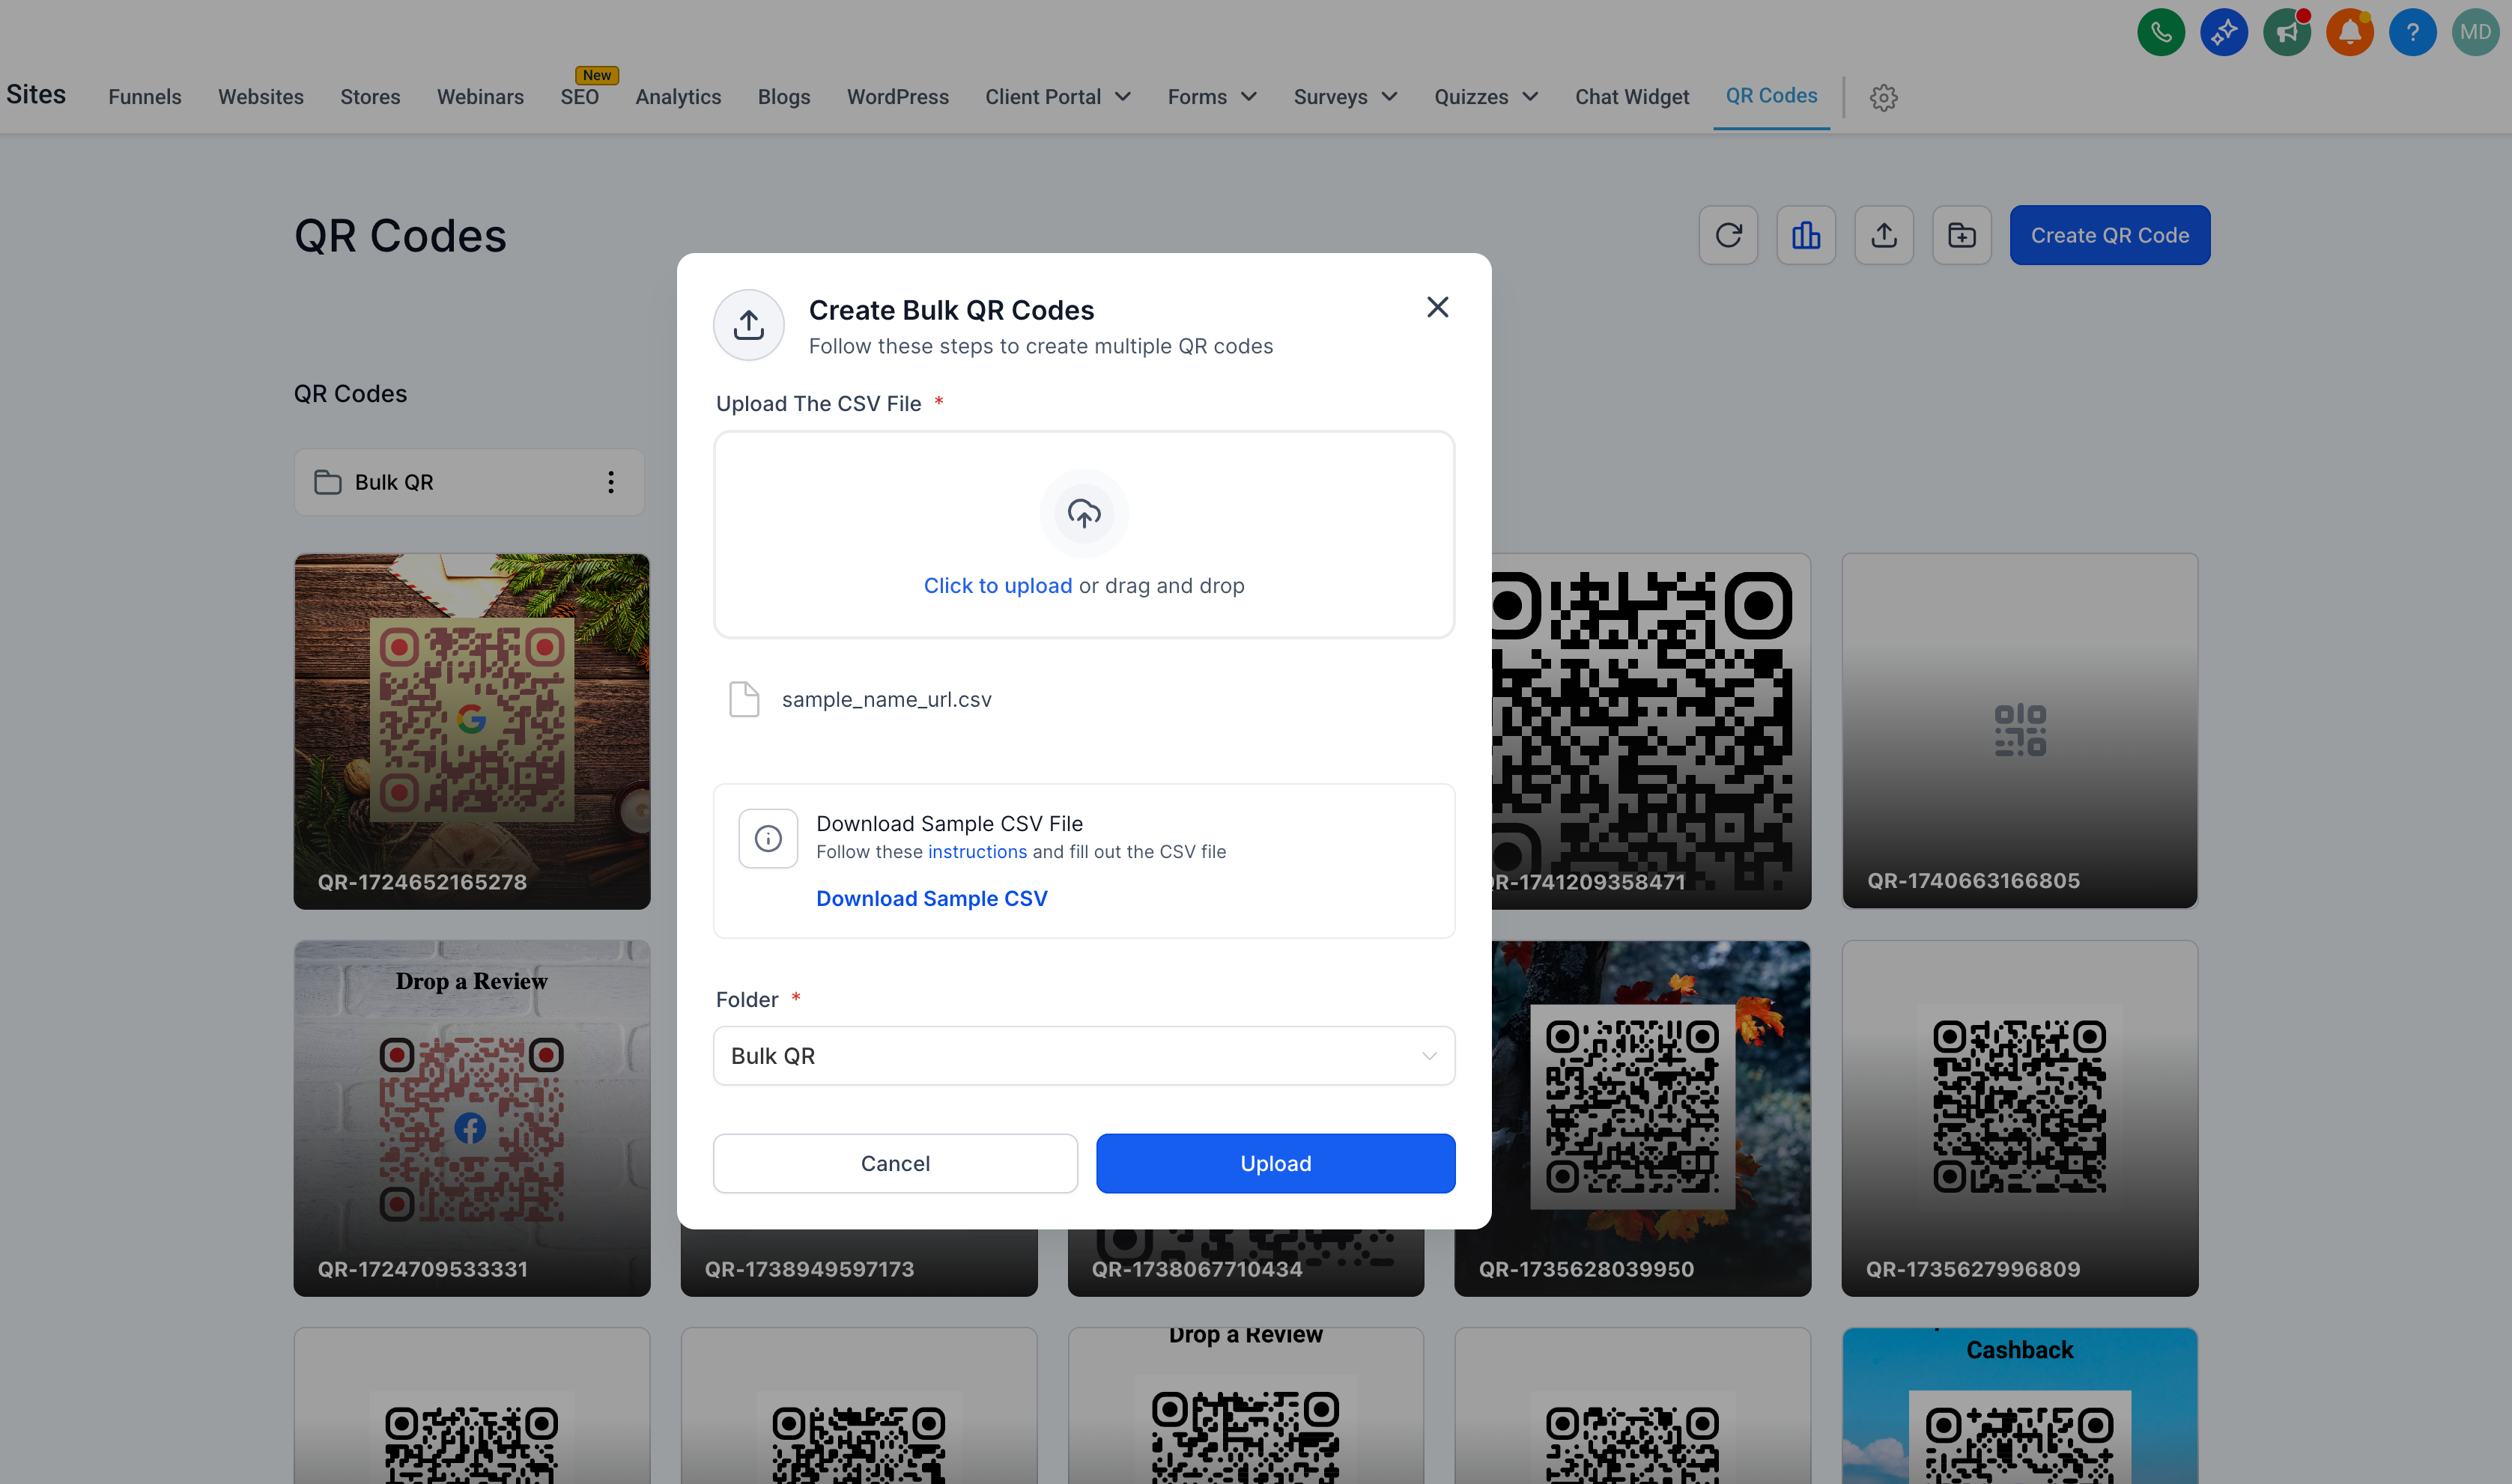
Task: Click the 'Click to upload' link
Action: 997,586
